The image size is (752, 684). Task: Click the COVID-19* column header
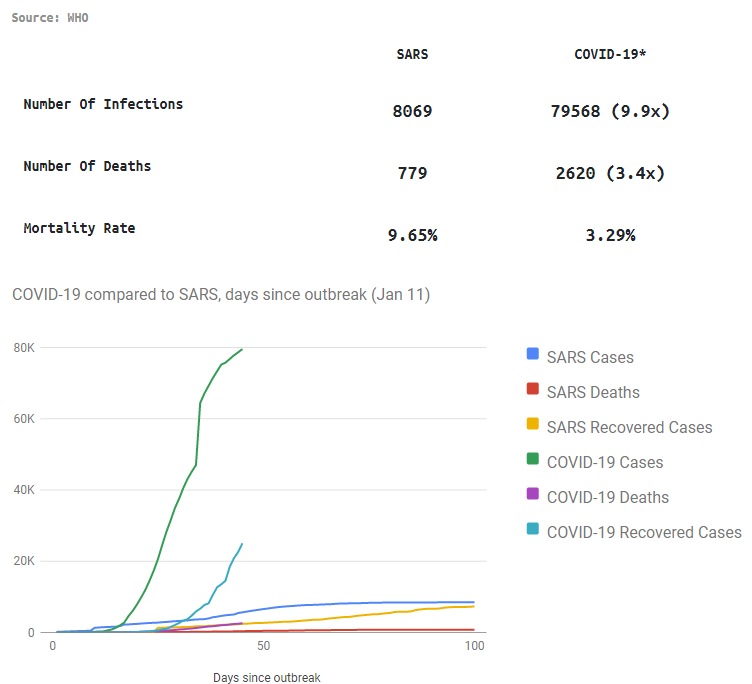pyautogui.click(x=610, y=54)
